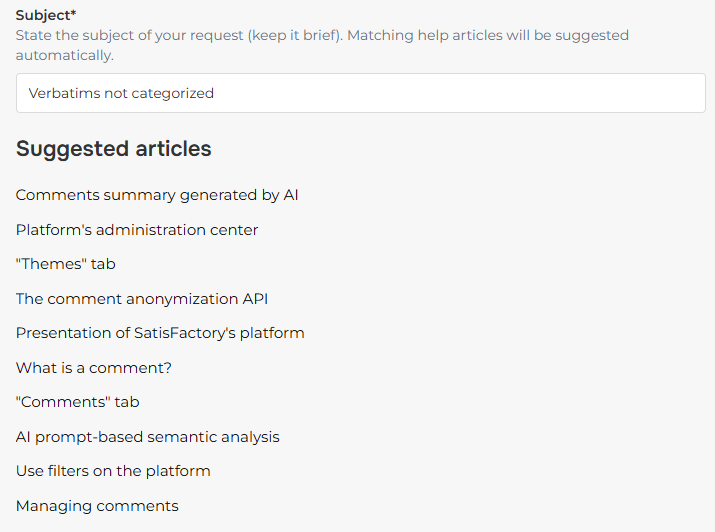Go to the comment anonymization API article
Image resolution: width=715 pixels, height=532 pixels.
142,299
